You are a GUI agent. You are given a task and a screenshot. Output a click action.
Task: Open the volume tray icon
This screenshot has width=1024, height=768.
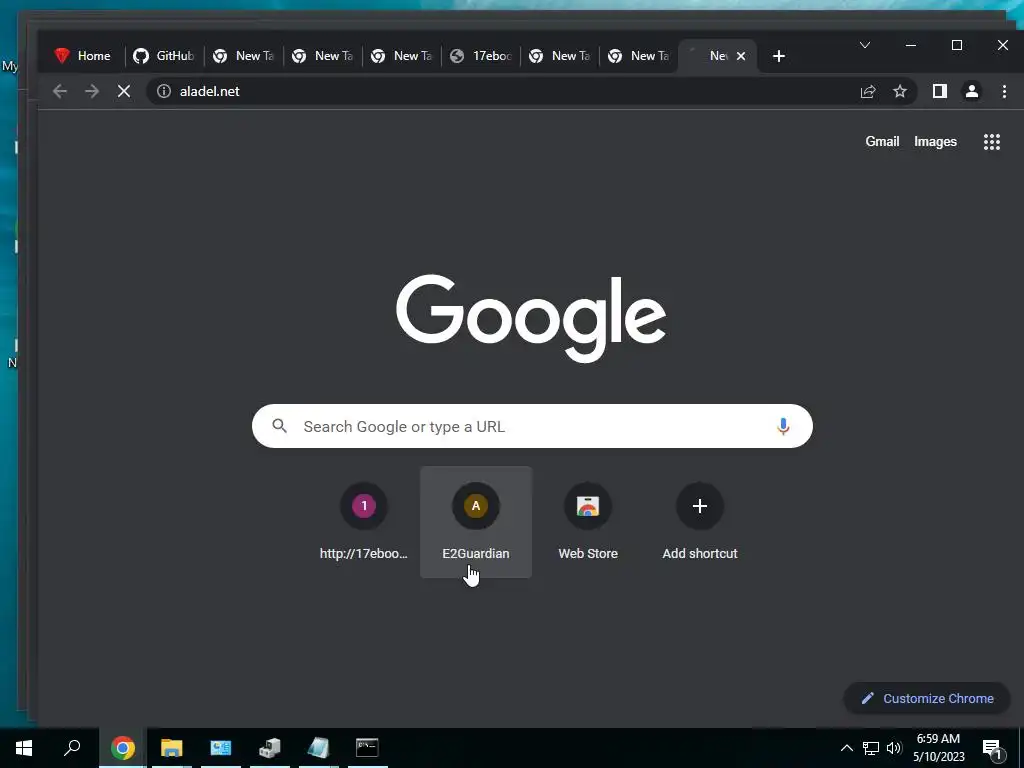tap(894, 748)
